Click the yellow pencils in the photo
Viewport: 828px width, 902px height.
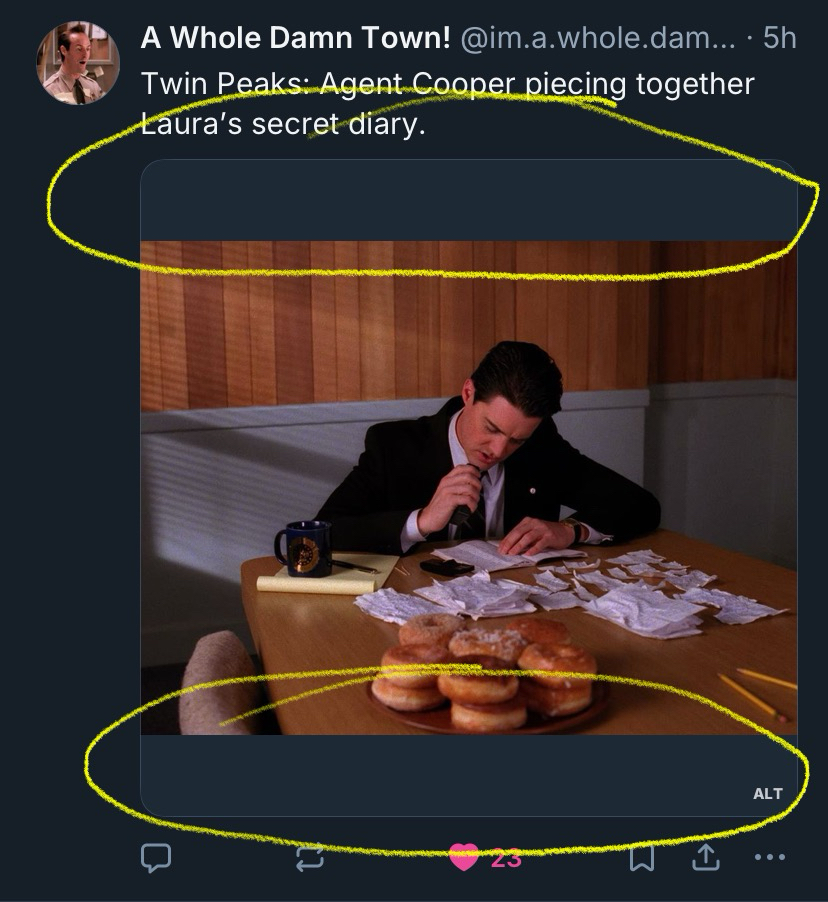coord(760,689)
